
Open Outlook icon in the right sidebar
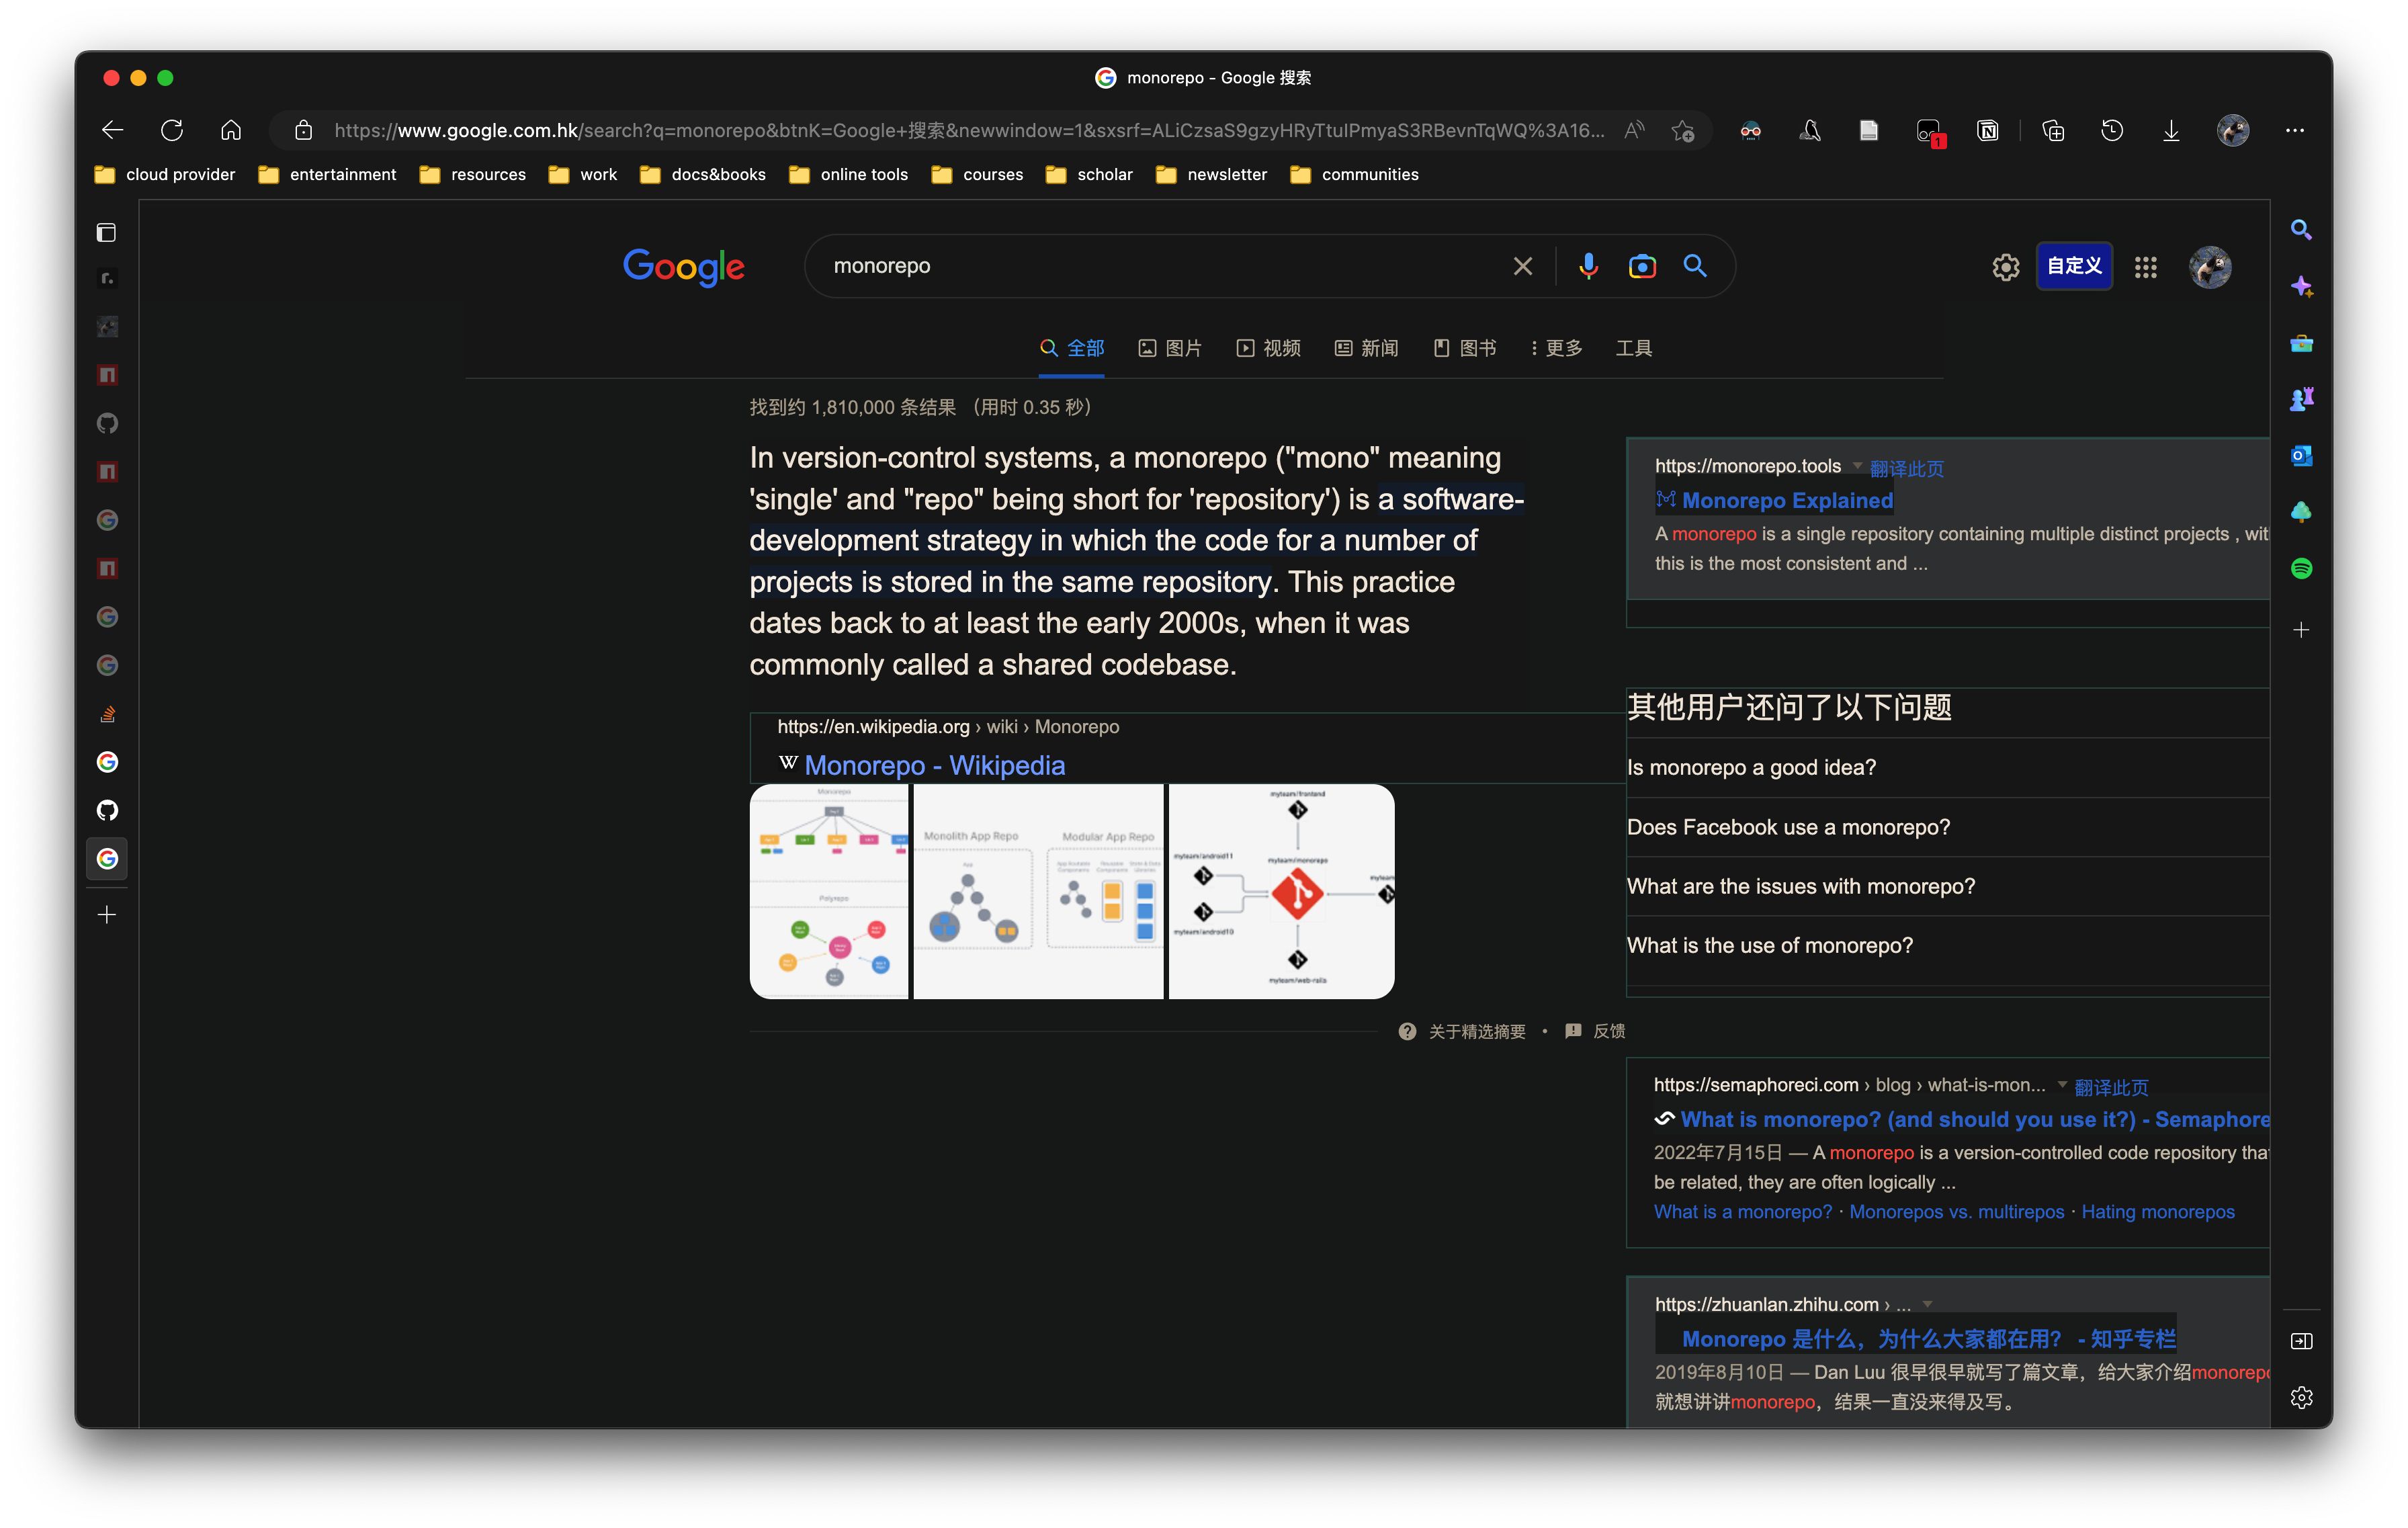pos(2301,455)
